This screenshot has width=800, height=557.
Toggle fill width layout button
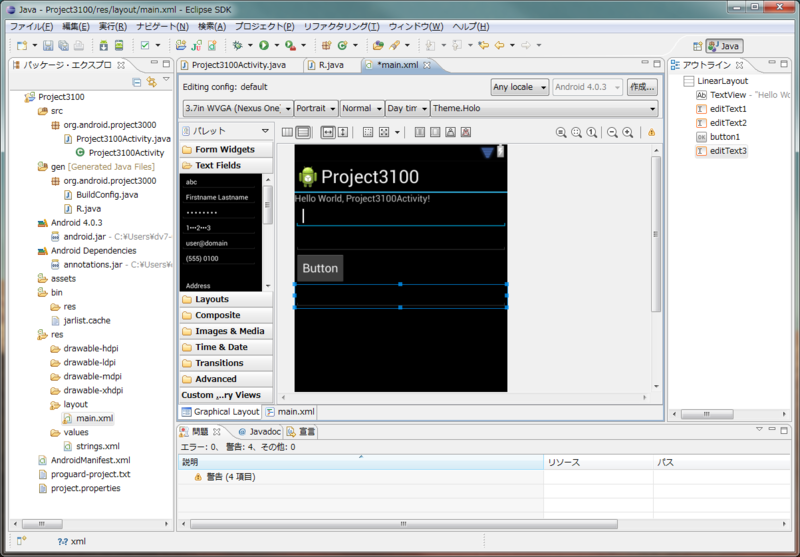pos(328,133)
